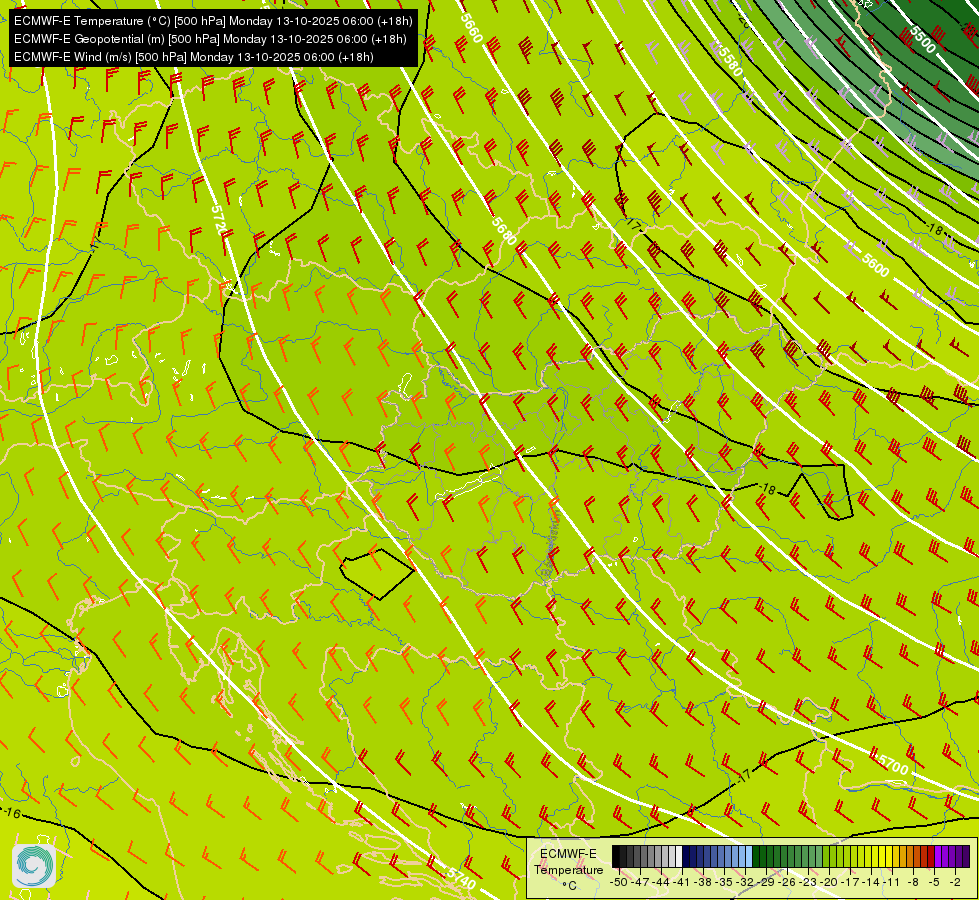Click the 5580 geopotential contour label
The width and height of the screenshot is (979, 900).
click(729, 59)
